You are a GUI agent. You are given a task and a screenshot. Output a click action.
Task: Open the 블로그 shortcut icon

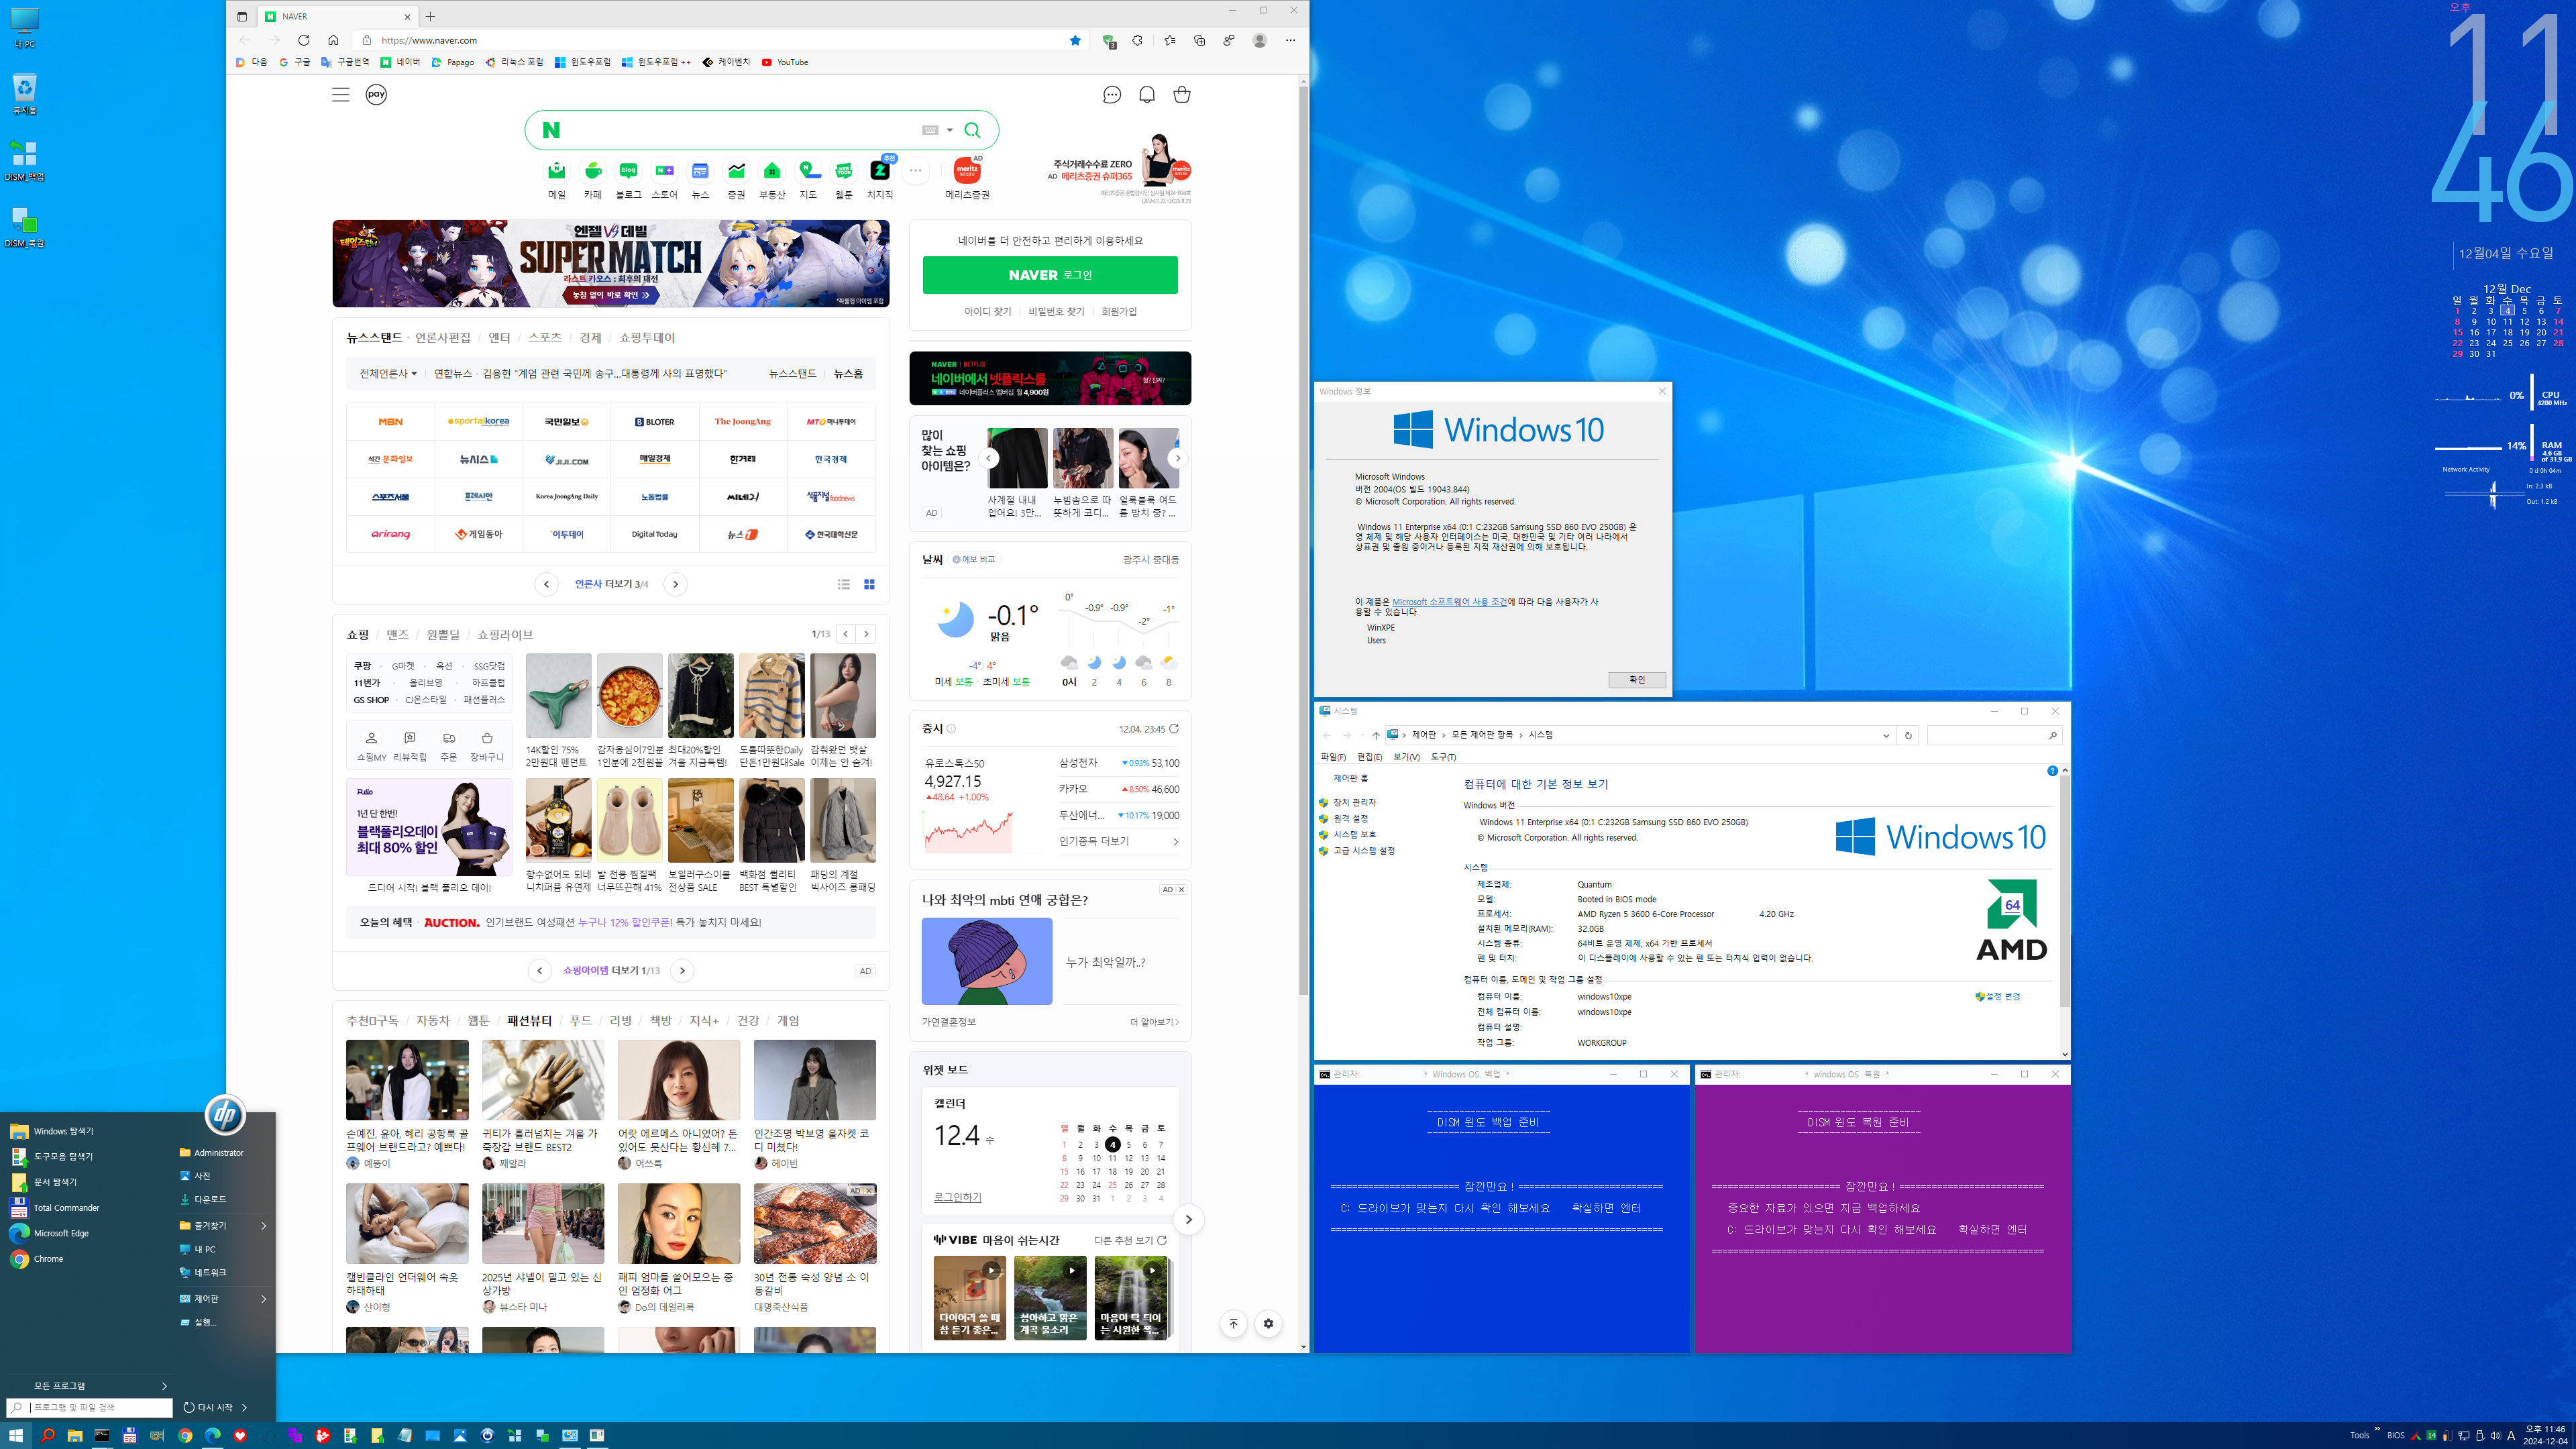(628, 171)
